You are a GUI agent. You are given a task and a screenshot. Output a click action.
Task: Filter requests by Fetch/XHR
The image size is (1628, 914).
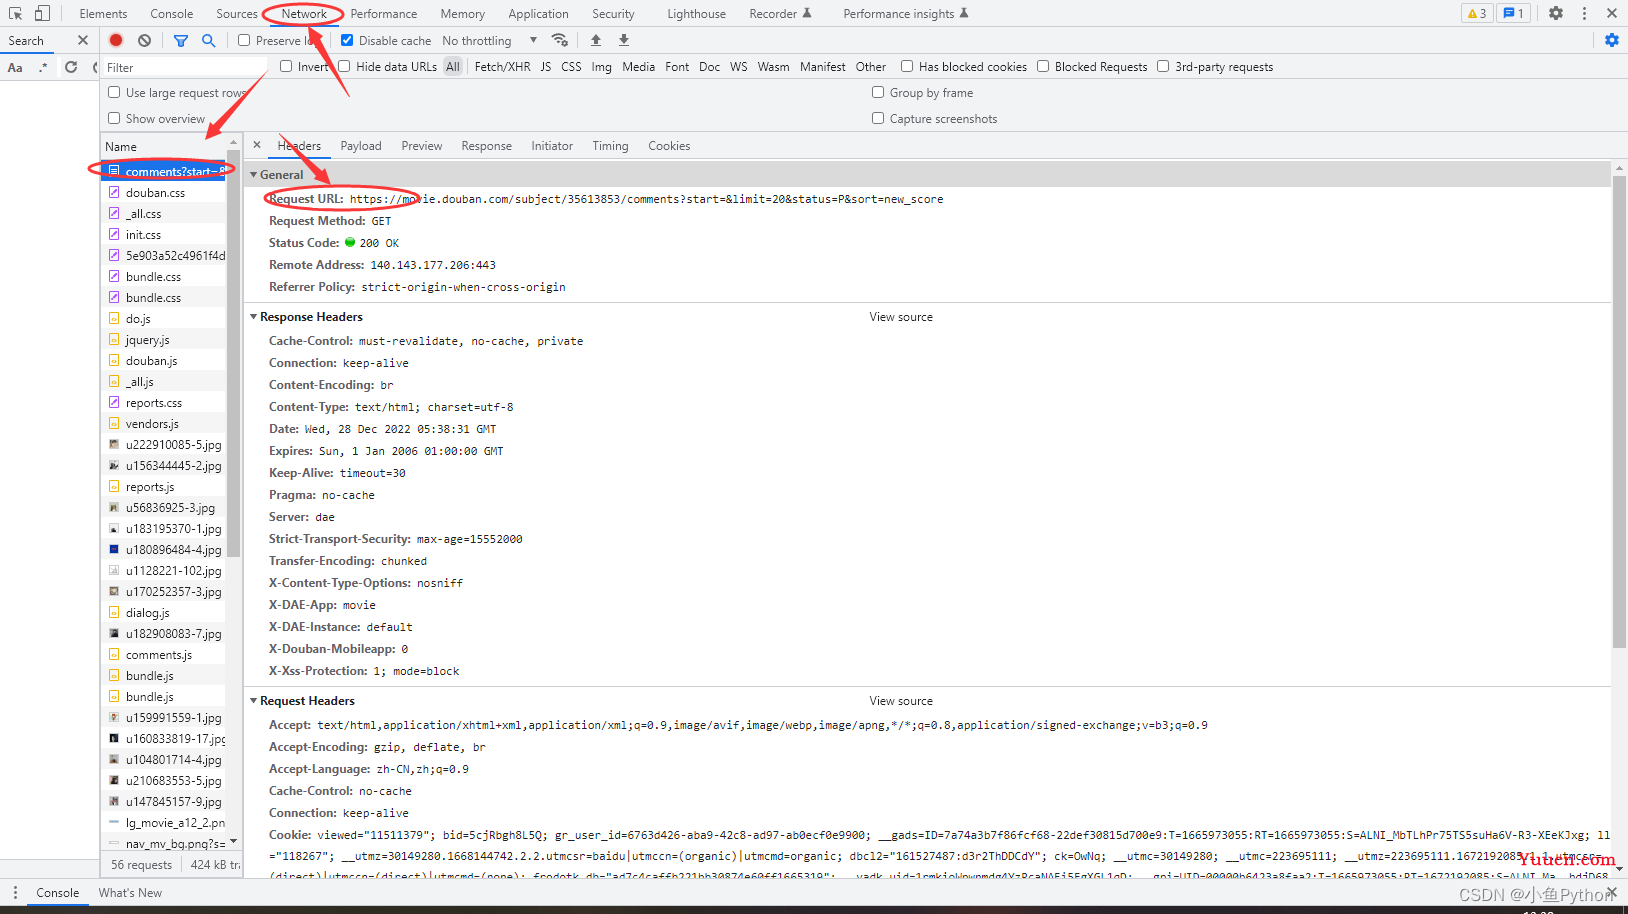502,66
